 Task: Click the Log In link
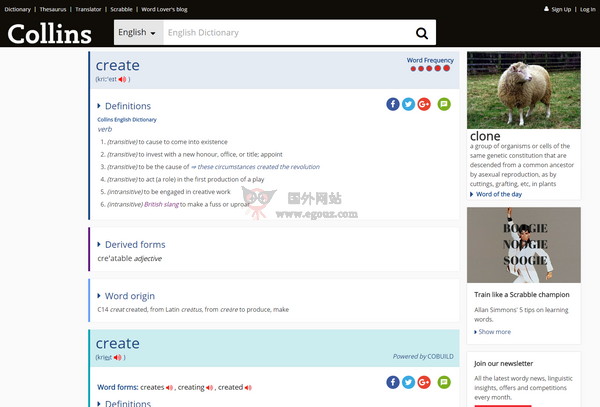[x=587, y=9]
